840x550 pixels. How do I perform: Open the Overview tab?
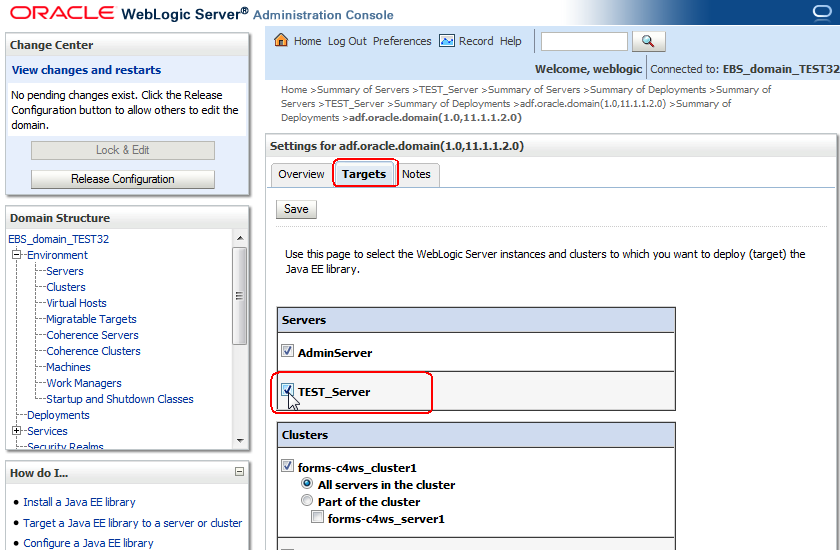click(301, 175)
